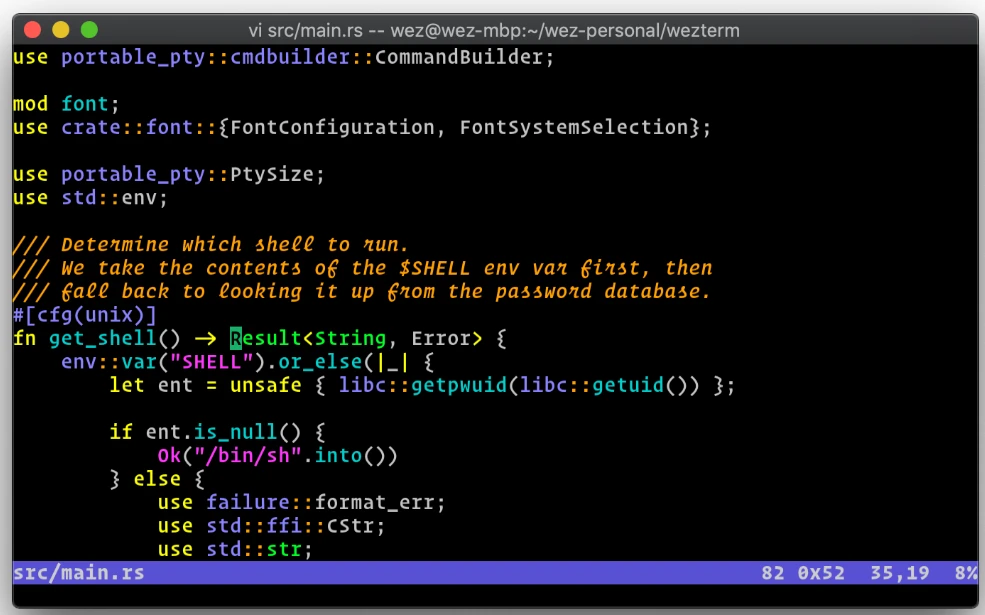Screen dimensions: 985x615
Task: Click the red close window button
Action: (x=32, y=30)
